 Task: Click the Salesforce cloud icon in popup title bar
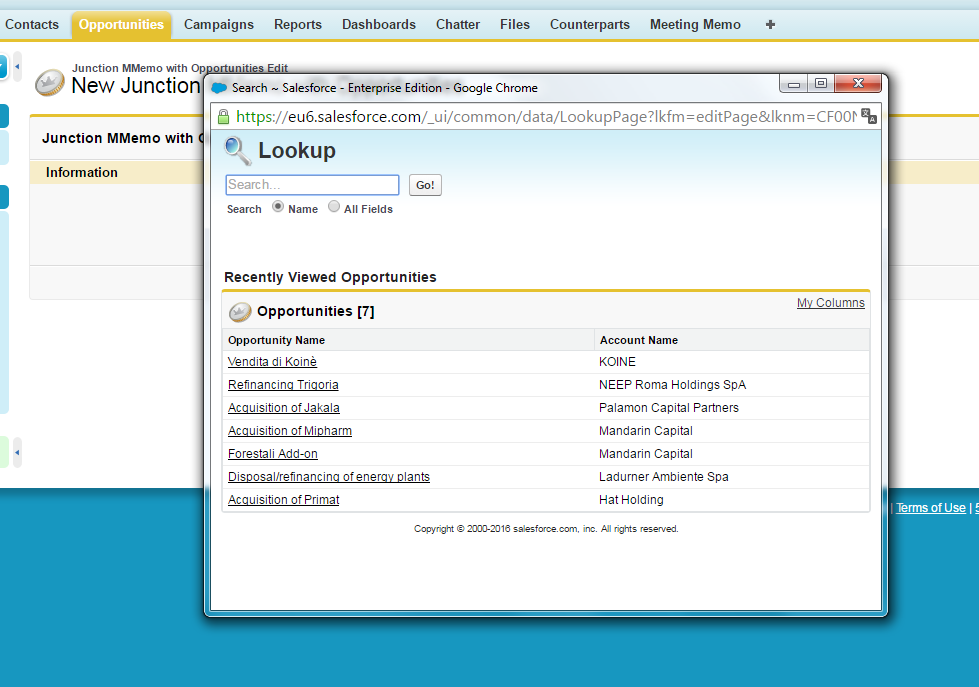(x=219, y=88)
